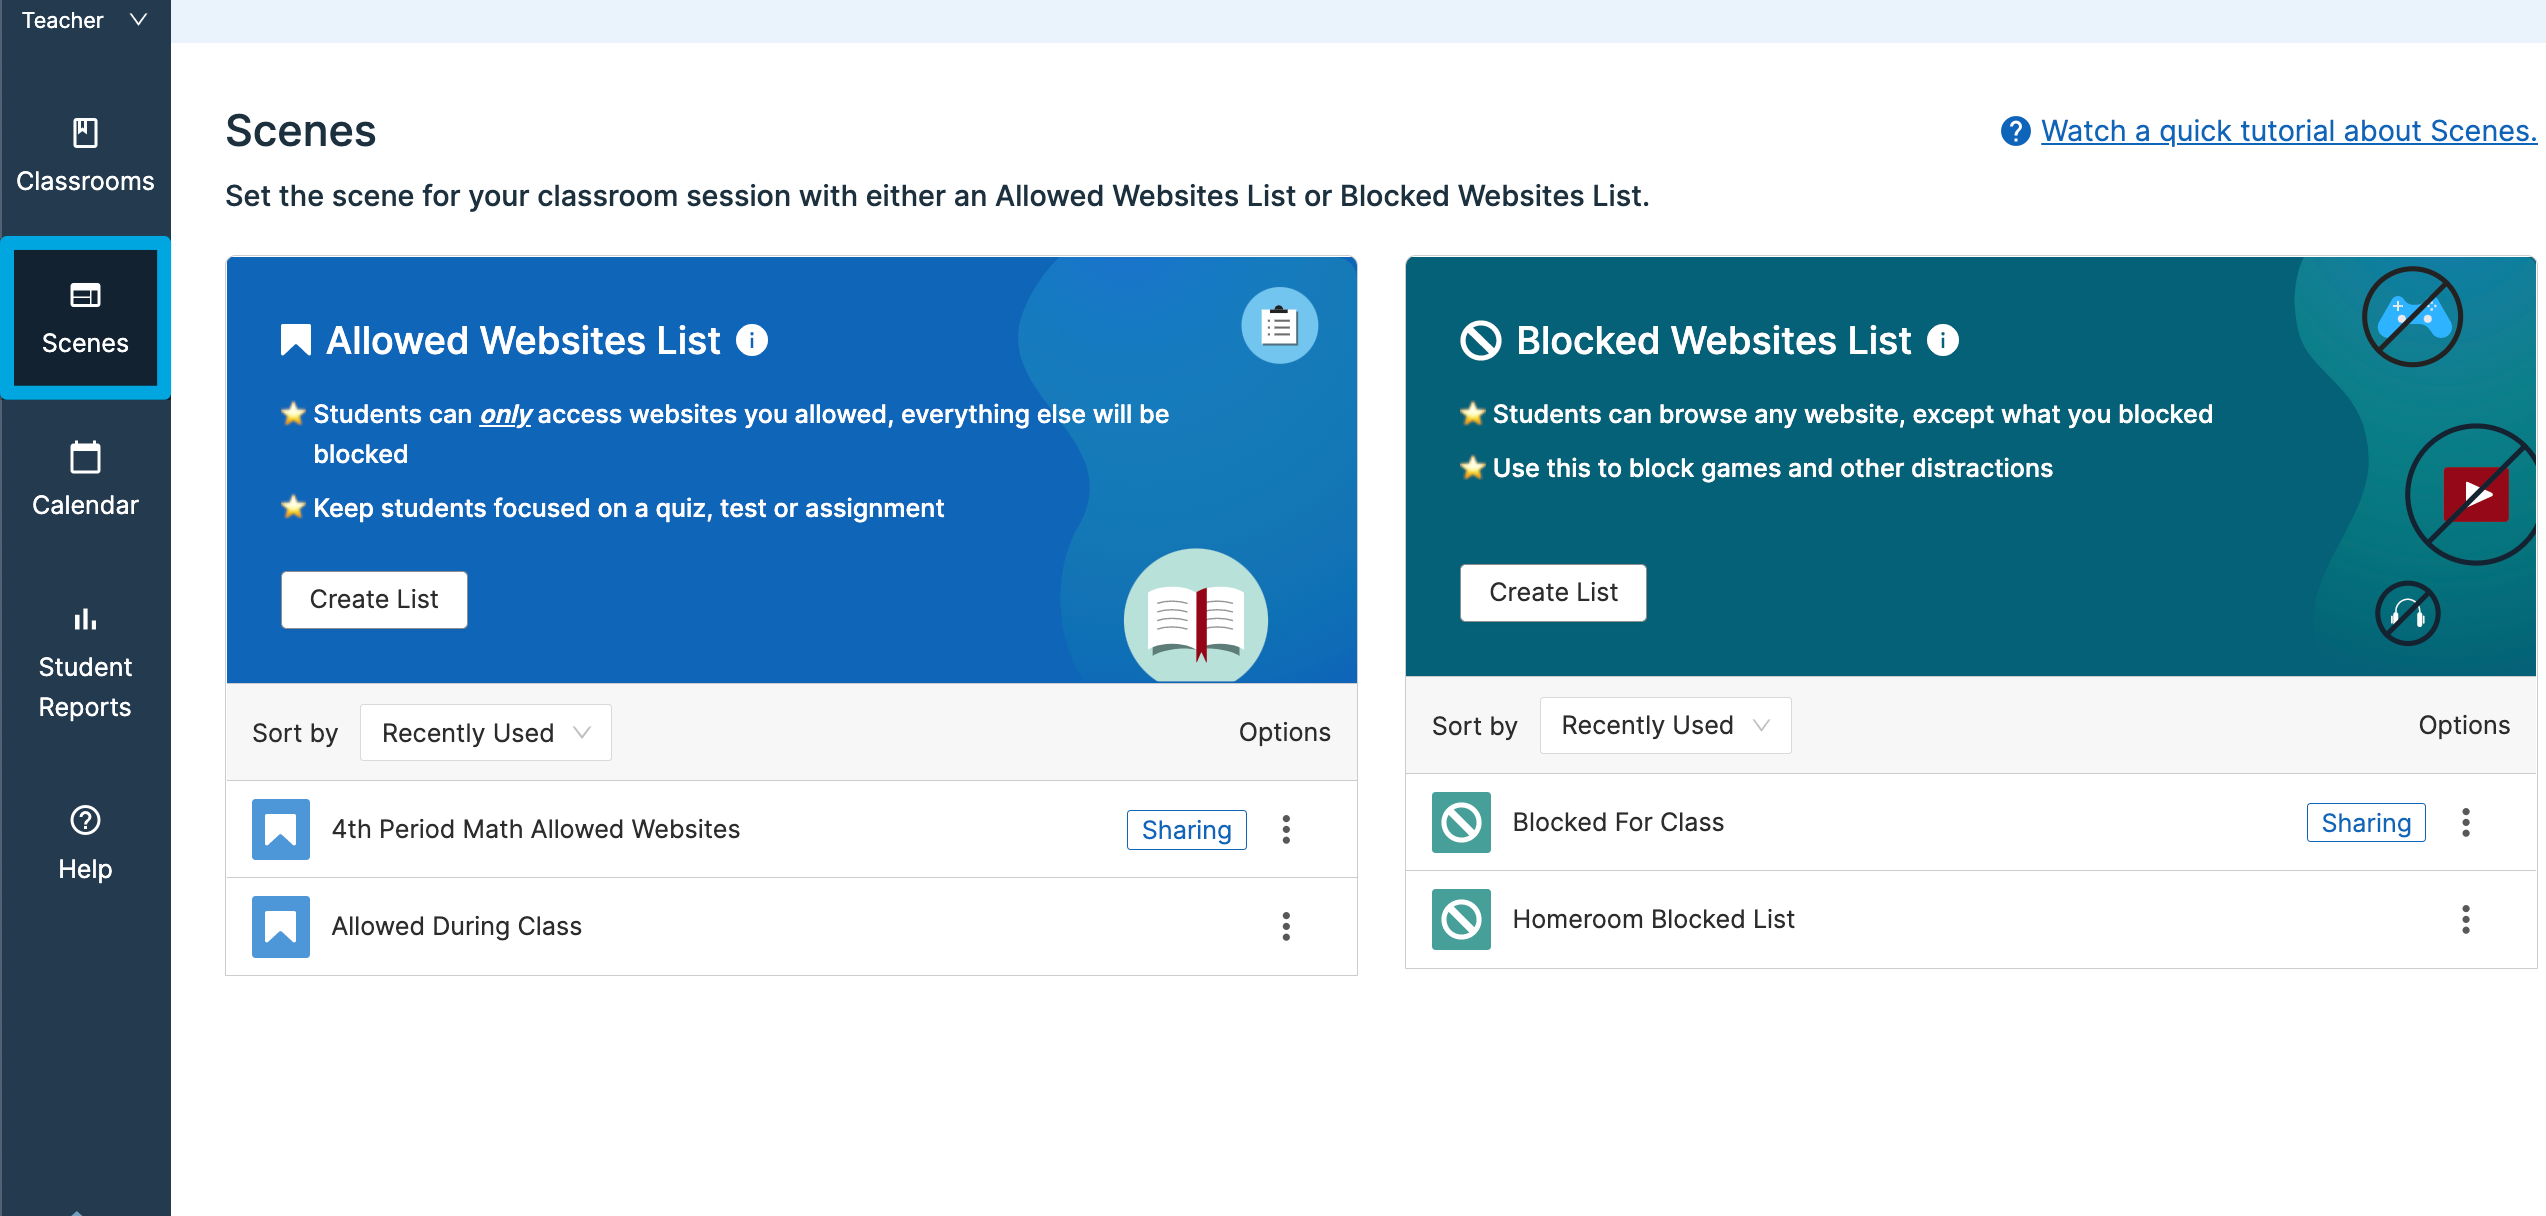Click the info icon next to Blocked Websites List

[1941, 340]
